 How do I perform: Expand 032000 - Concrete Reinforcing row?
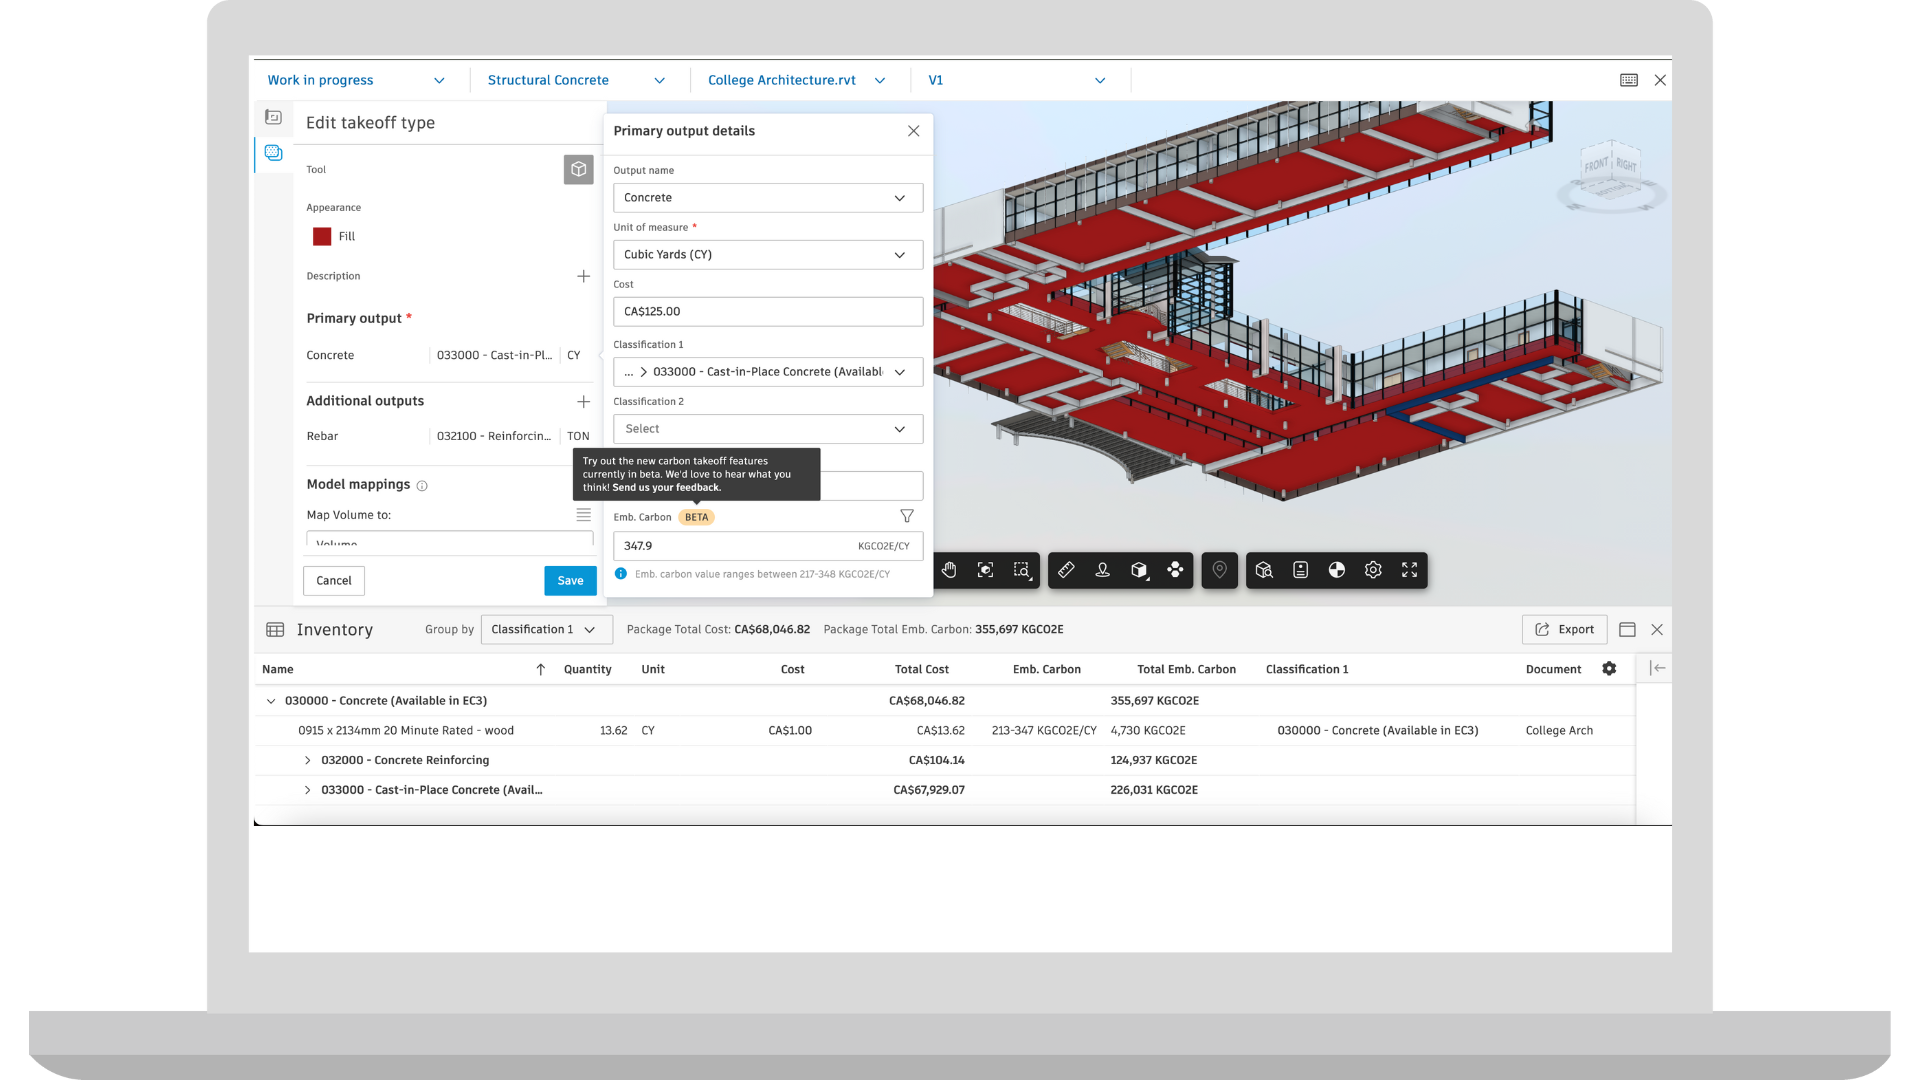[x=307, y=760]
